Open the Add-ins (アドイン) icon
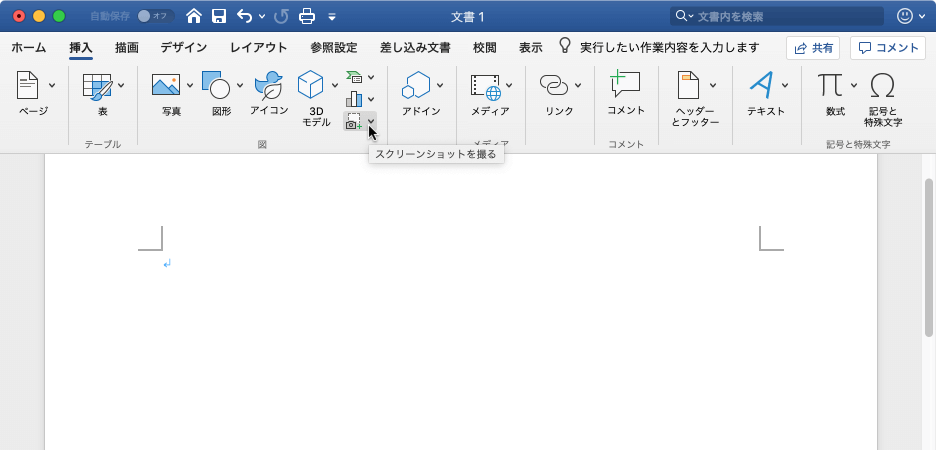Image resolution: width=936 pixels, height=450 pixels. click(415, 85)
